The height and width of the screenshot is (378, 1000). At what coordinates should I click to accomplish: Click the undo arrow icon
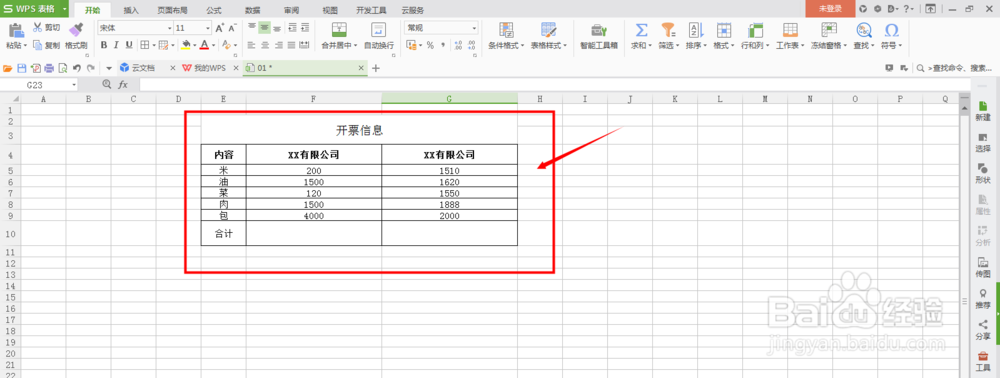coord(77,68)
